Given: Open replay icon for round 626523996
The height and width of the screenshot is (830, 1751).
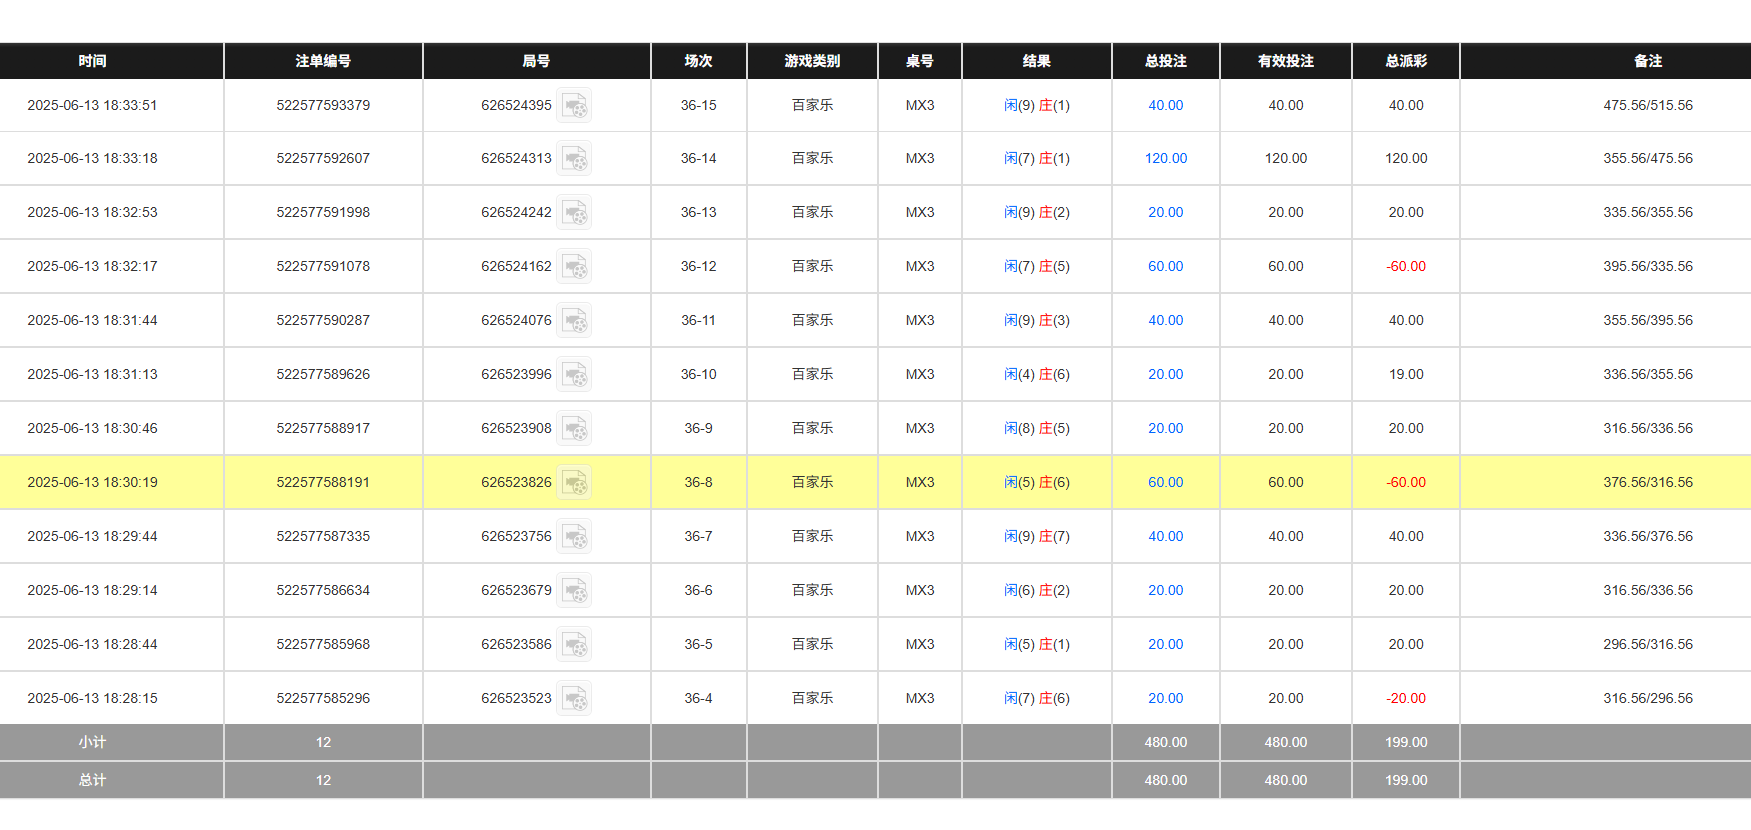Looking at the screenshot, I should [574, 375].
